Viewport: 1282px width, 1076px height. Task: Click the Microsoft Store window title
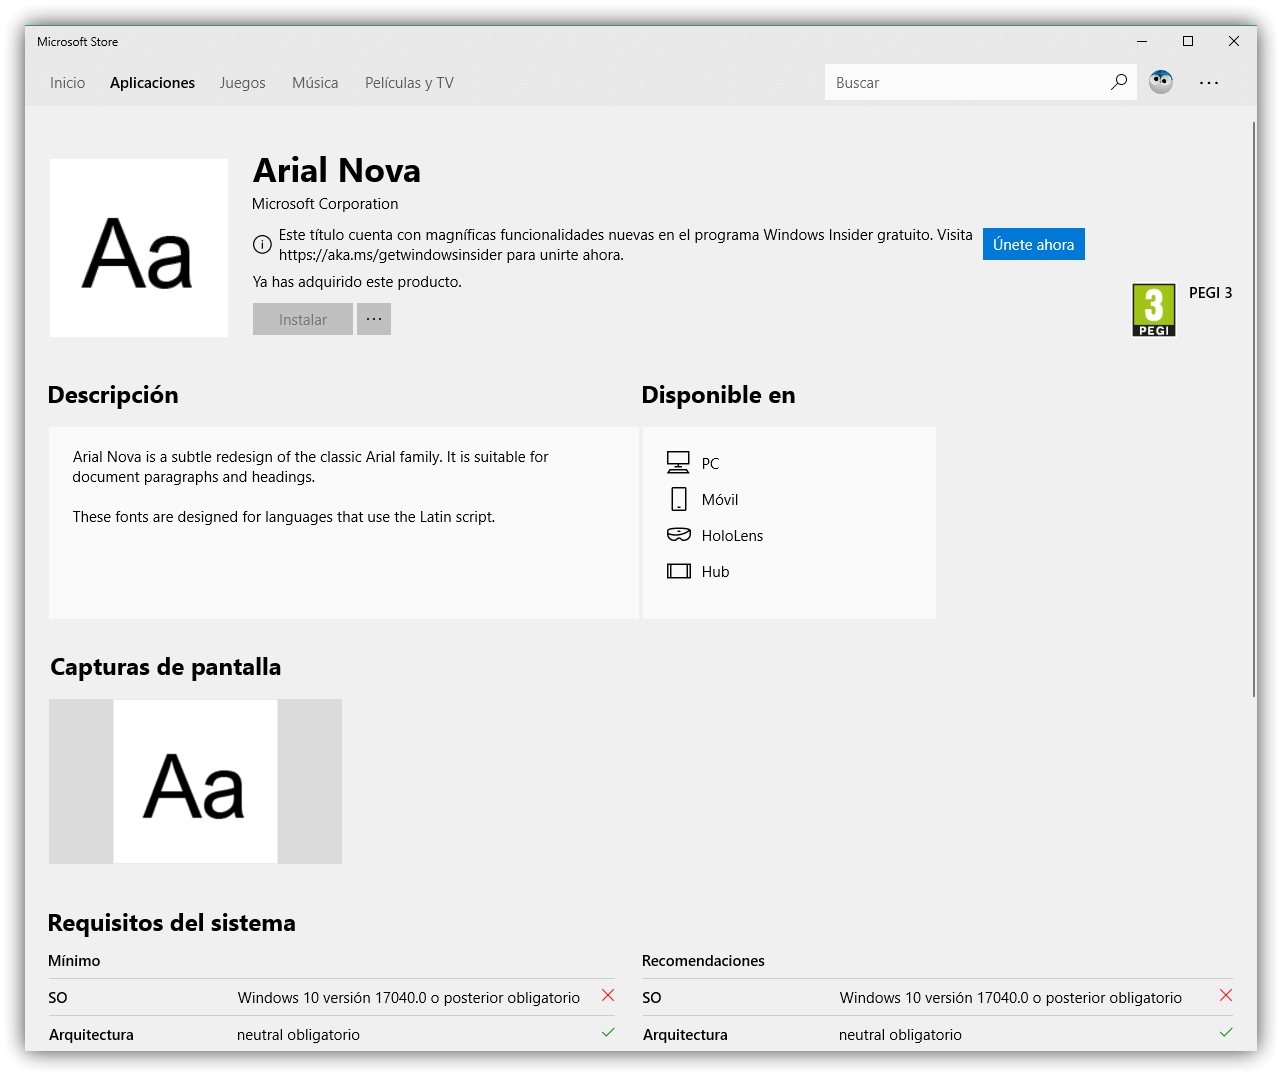(78, 42)
